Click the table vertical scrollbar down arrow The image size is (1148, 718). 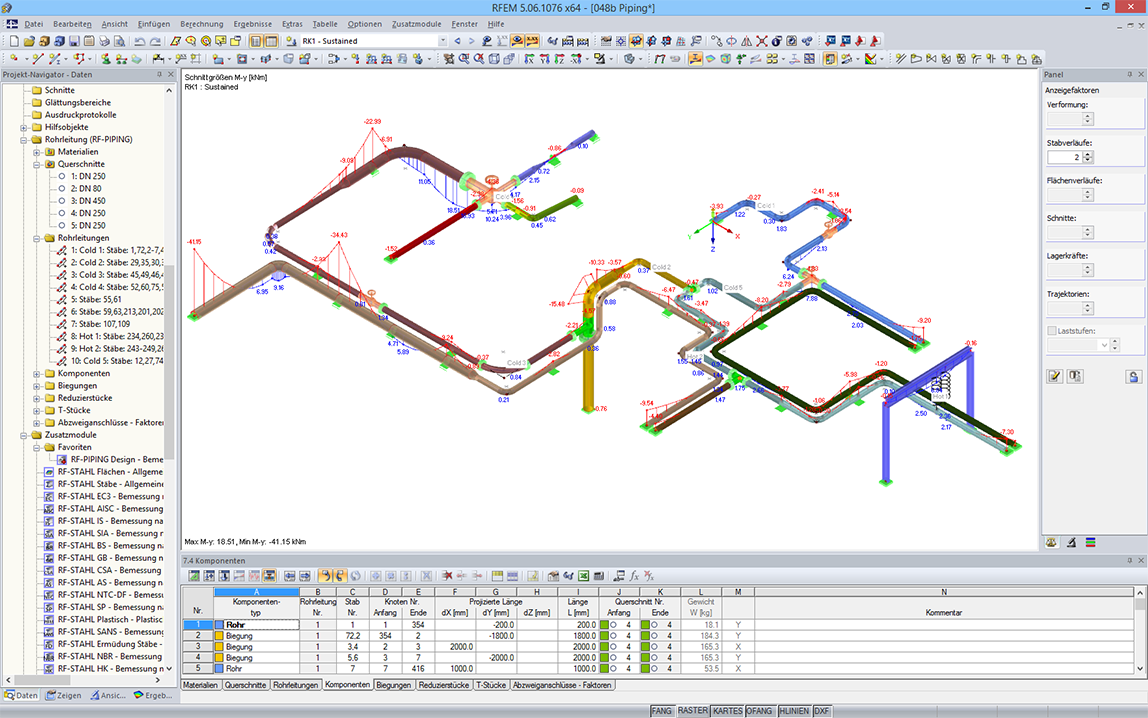tap(1140, 668)
